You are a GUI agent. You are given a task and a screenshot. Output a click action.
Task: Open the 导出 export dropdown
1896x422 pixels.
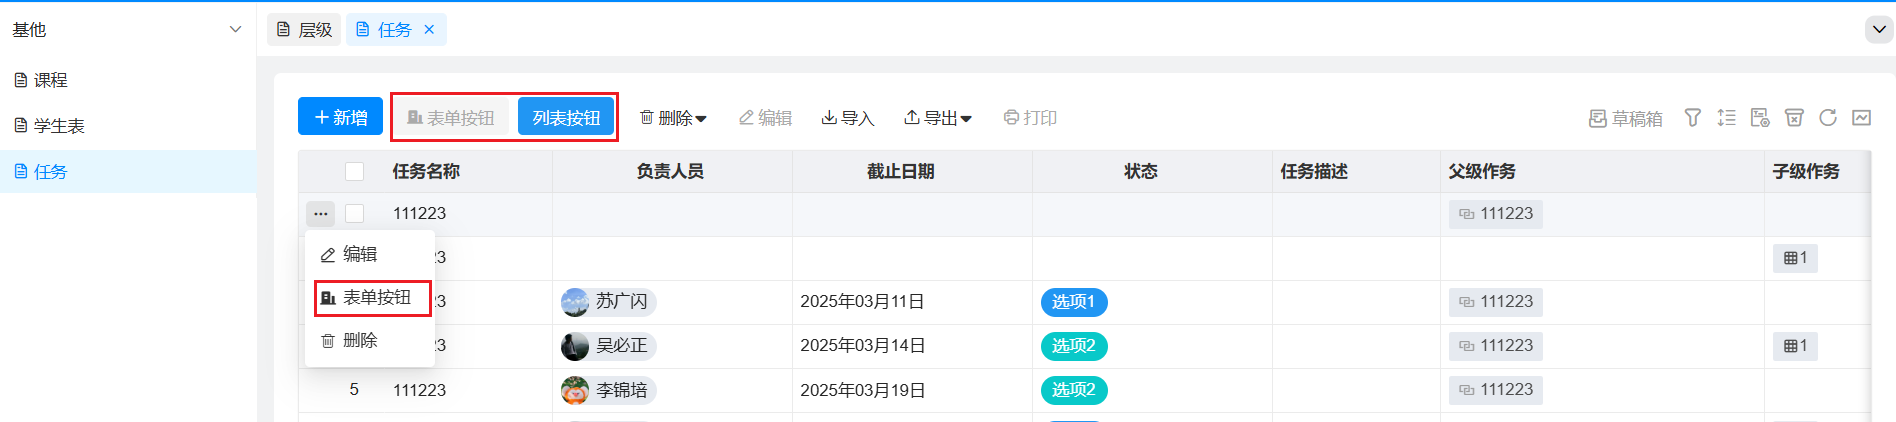pyautogui.click(x=938, y=118)
